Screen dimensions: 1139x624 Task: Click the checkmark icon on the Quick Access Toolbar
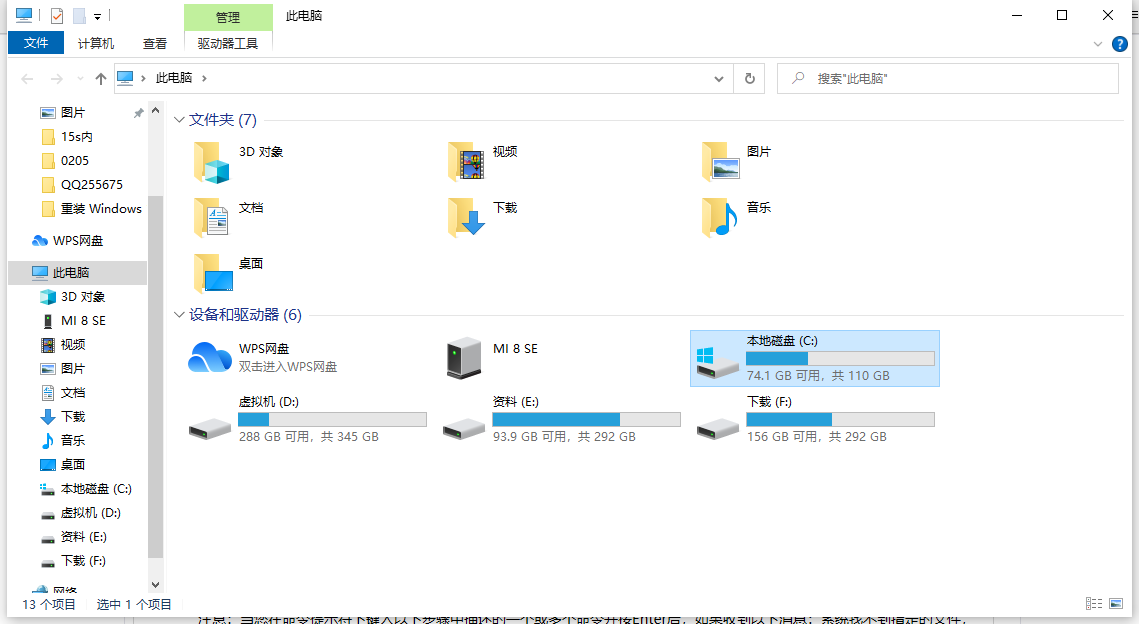(x=56, y=15)
